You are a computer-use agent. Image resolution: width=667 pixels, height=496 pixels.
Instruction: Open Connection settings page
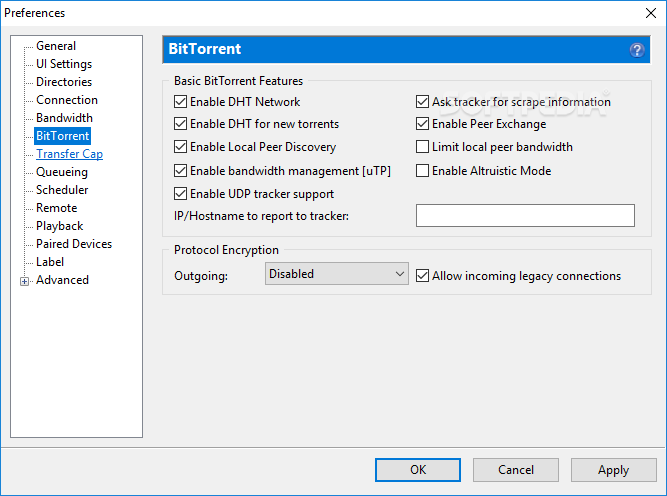67,100
